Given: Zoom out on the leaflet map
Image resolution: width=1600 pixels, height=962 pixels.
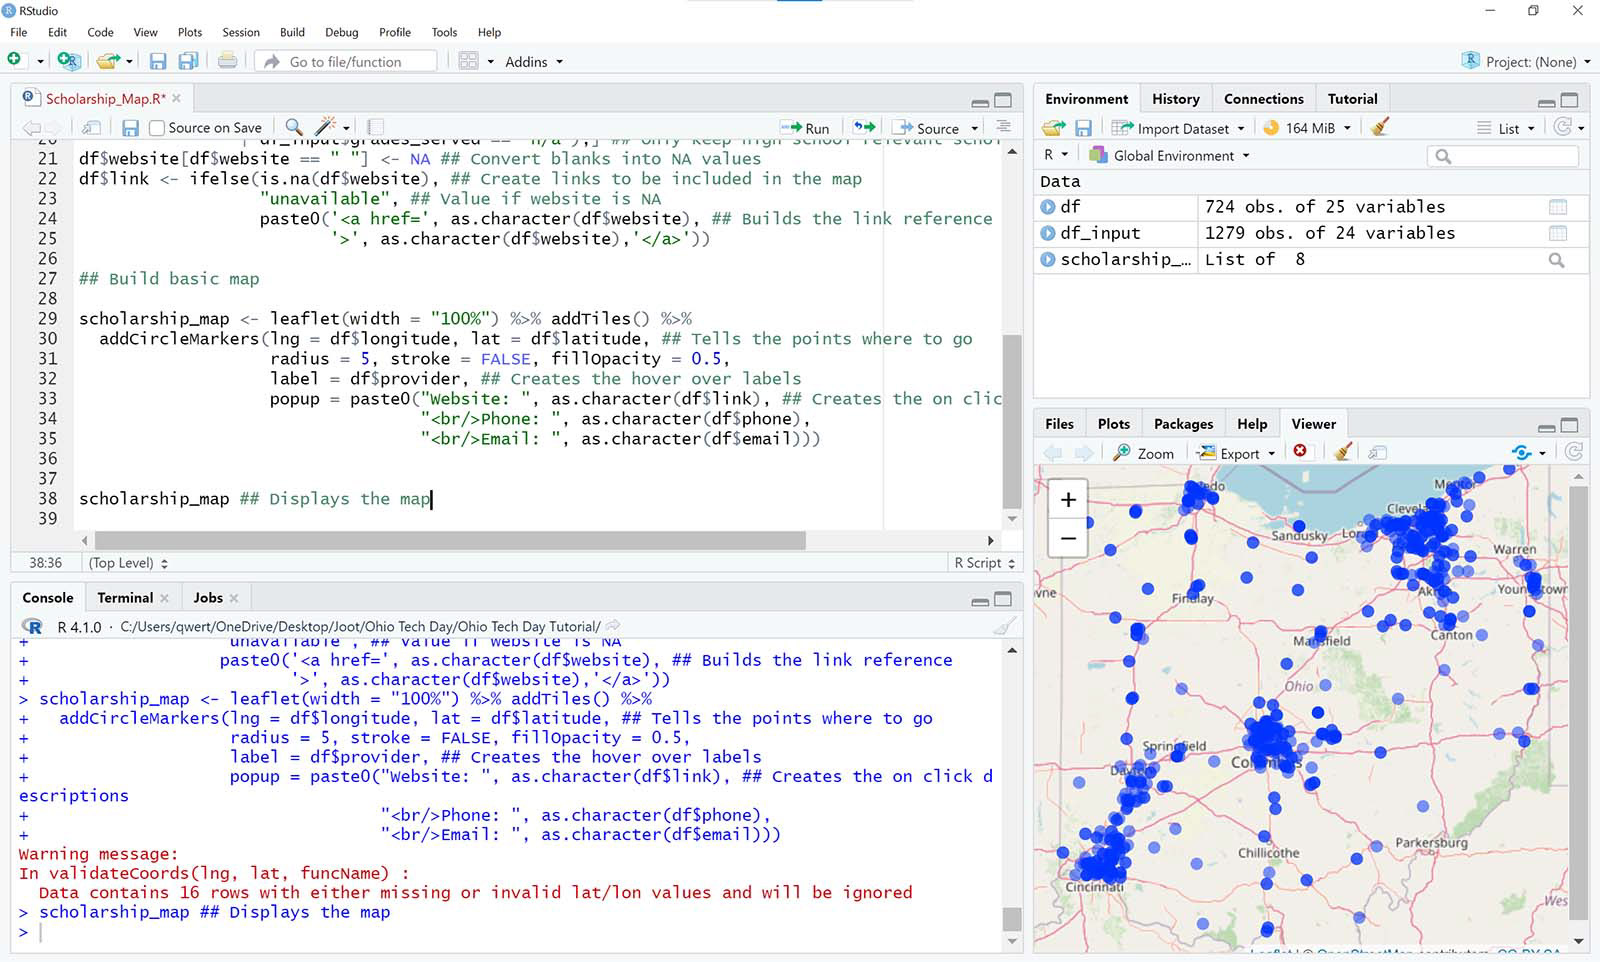Looking at the screenshot, I should tap(1068, 538).
